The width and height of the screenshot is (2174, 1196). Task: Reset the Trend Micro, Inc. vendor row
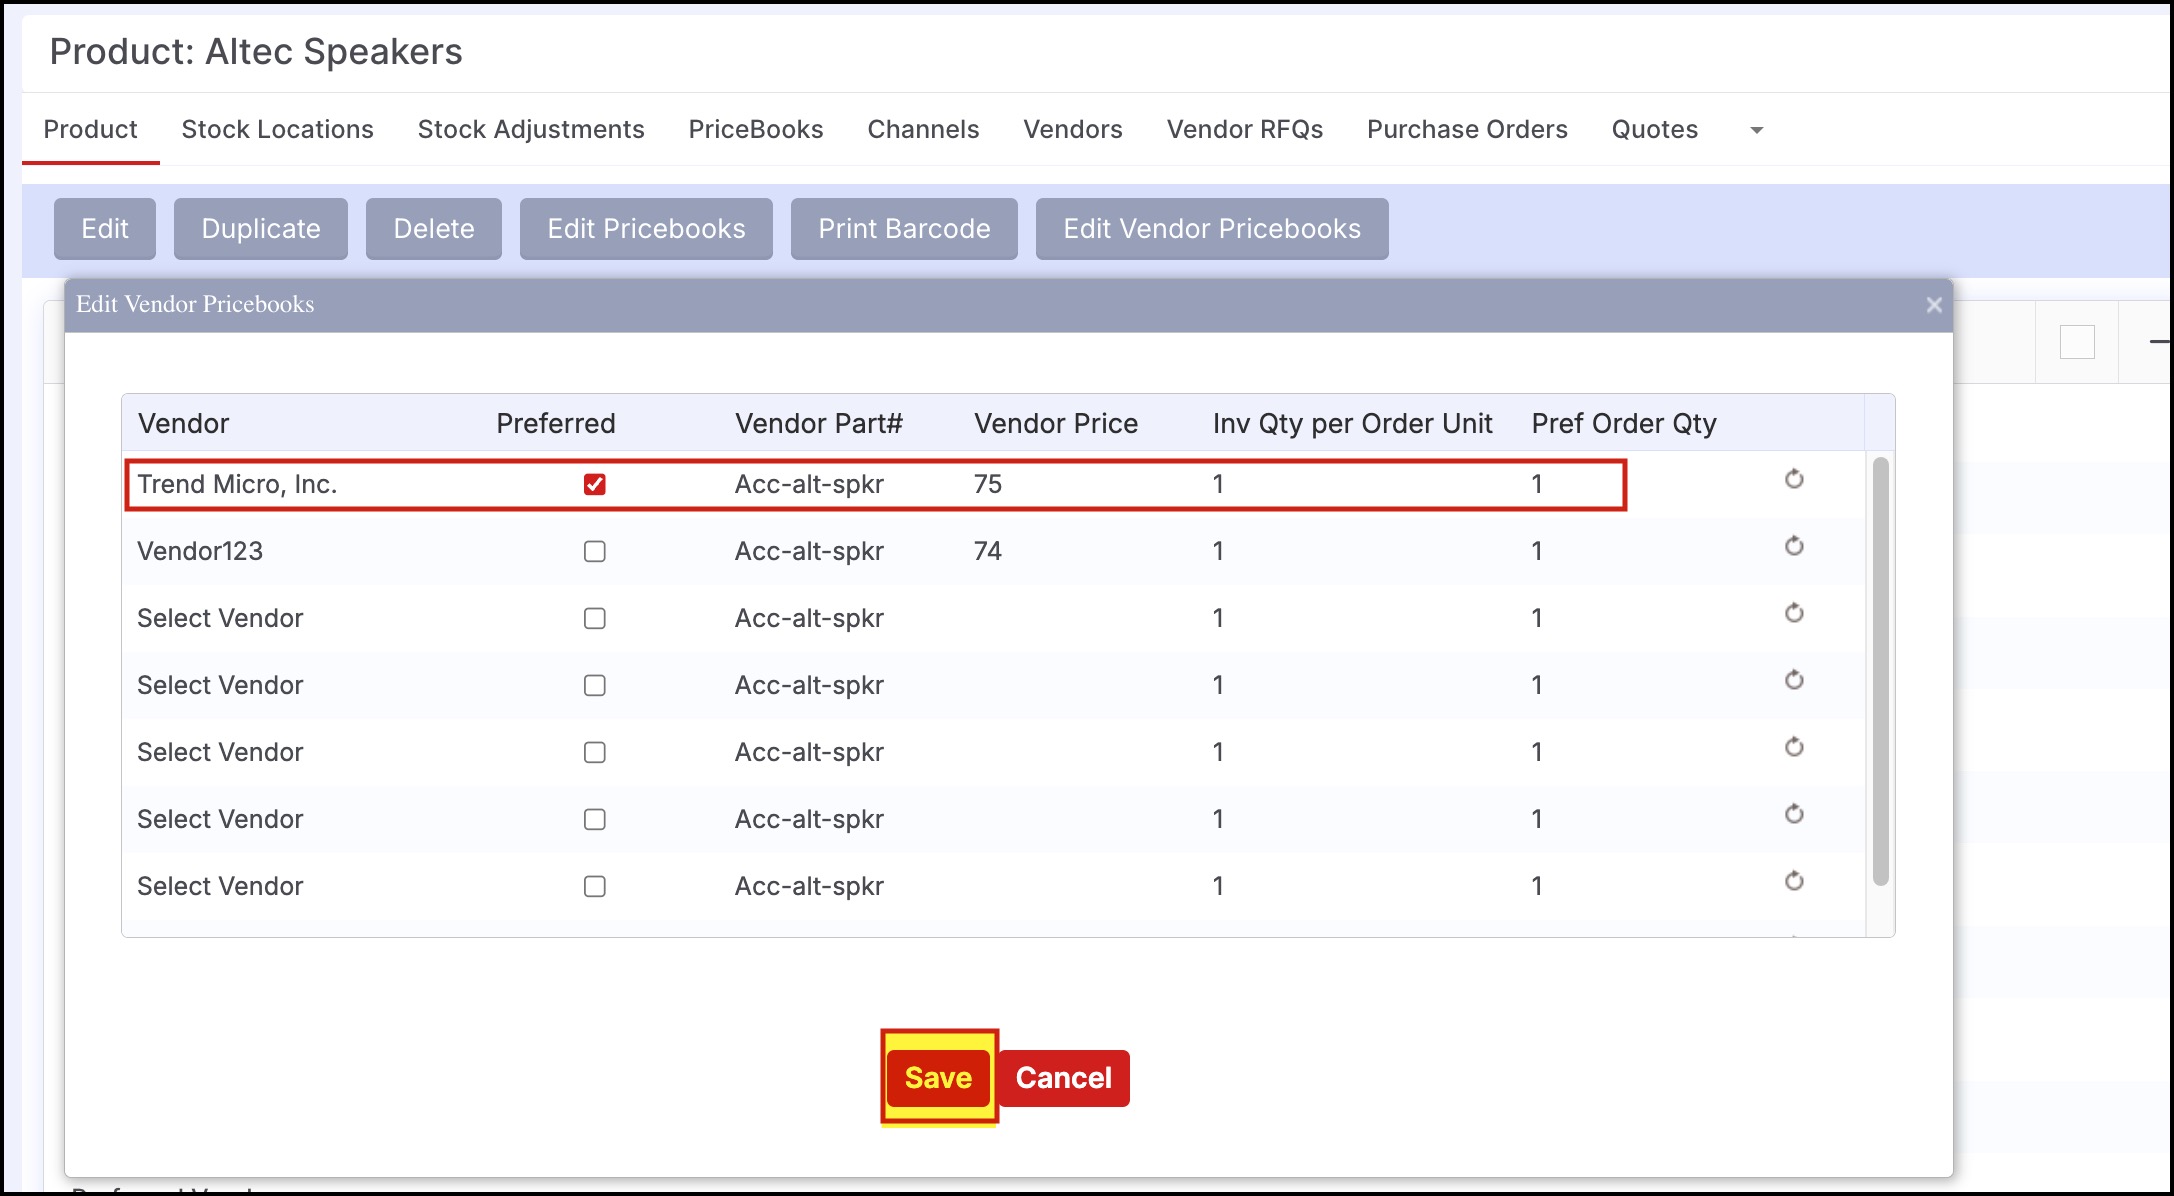[x=1794, y=479]
